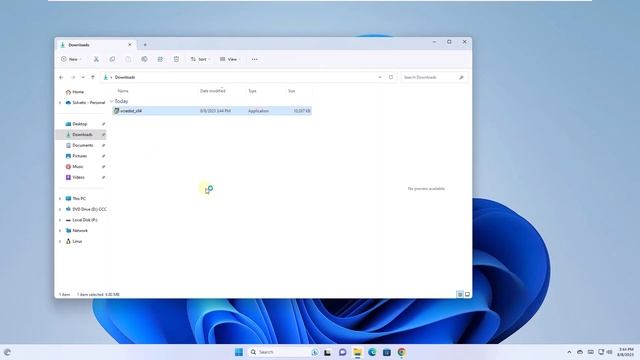Screen dimensions: 640x360
Task: Open Music in the navigation pane
Action: point(74,167)
